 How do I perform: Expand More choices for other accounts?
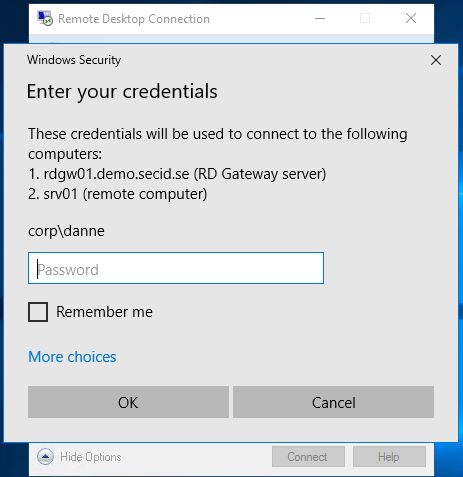(x=72, y=357)
